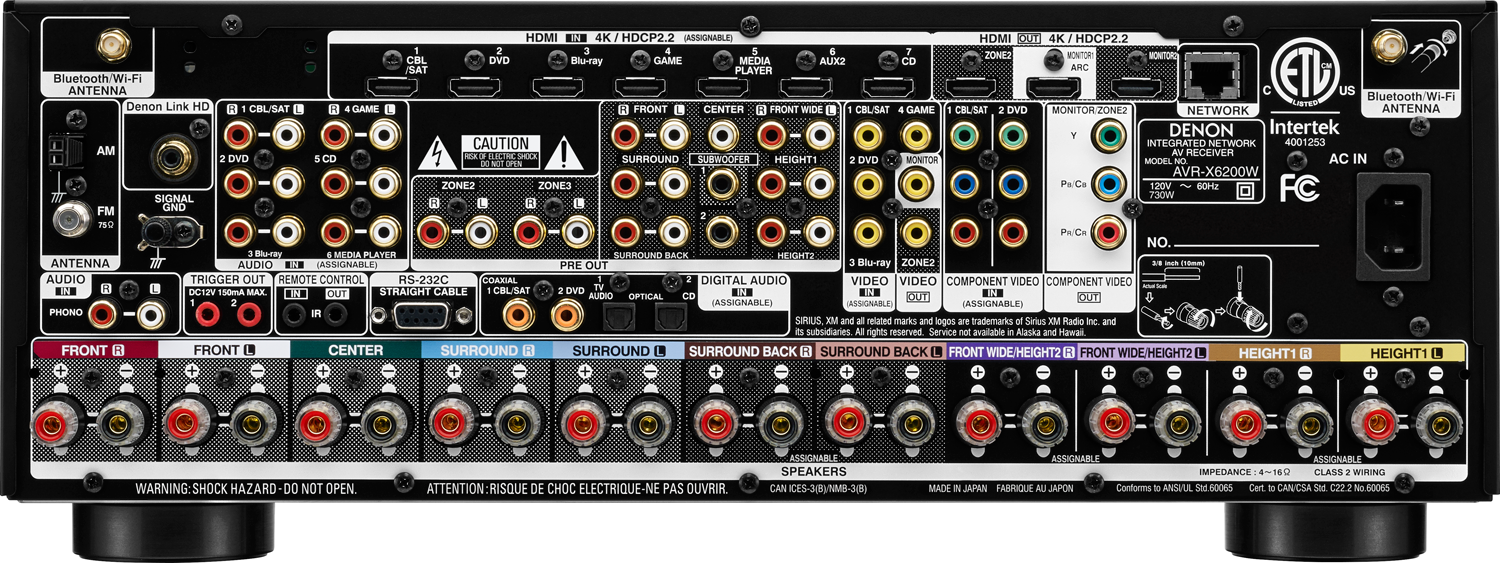Click the IMPEDANCE 4~16 ohm text
Screen dimensions: 1500x563
(x=1245, y=473)
